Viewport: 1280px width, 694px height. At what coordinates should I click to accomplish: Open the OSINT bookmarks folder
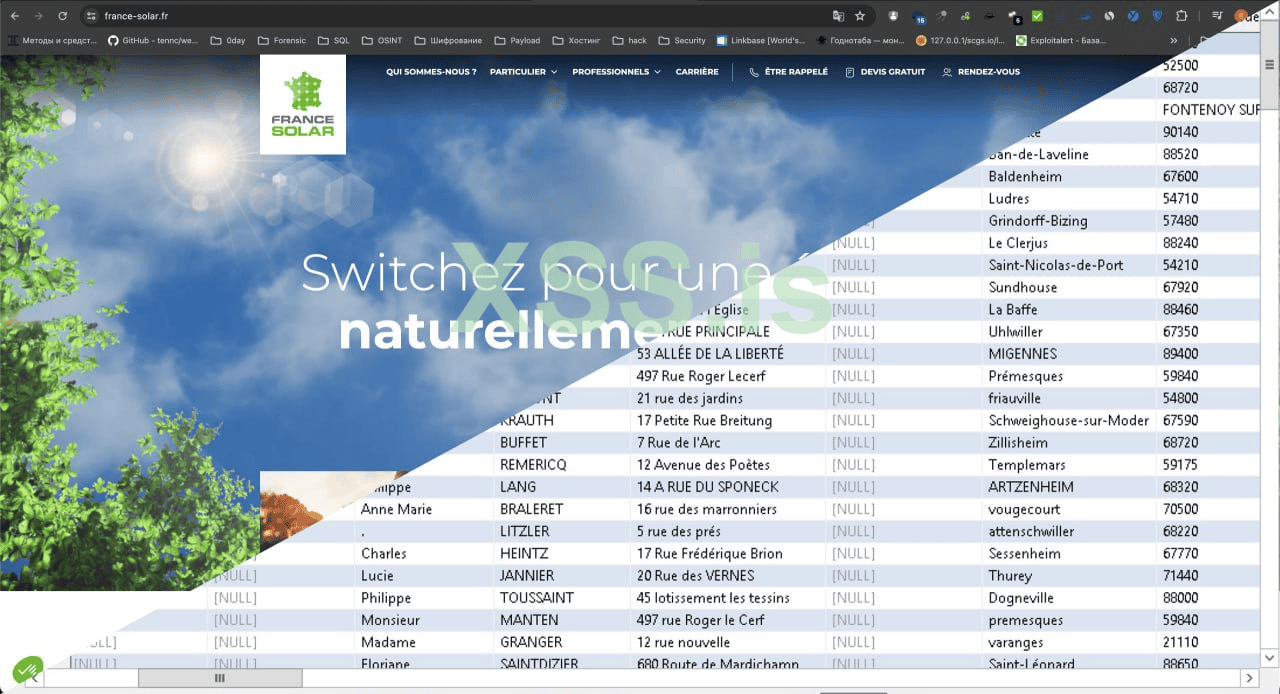[382, 41]
